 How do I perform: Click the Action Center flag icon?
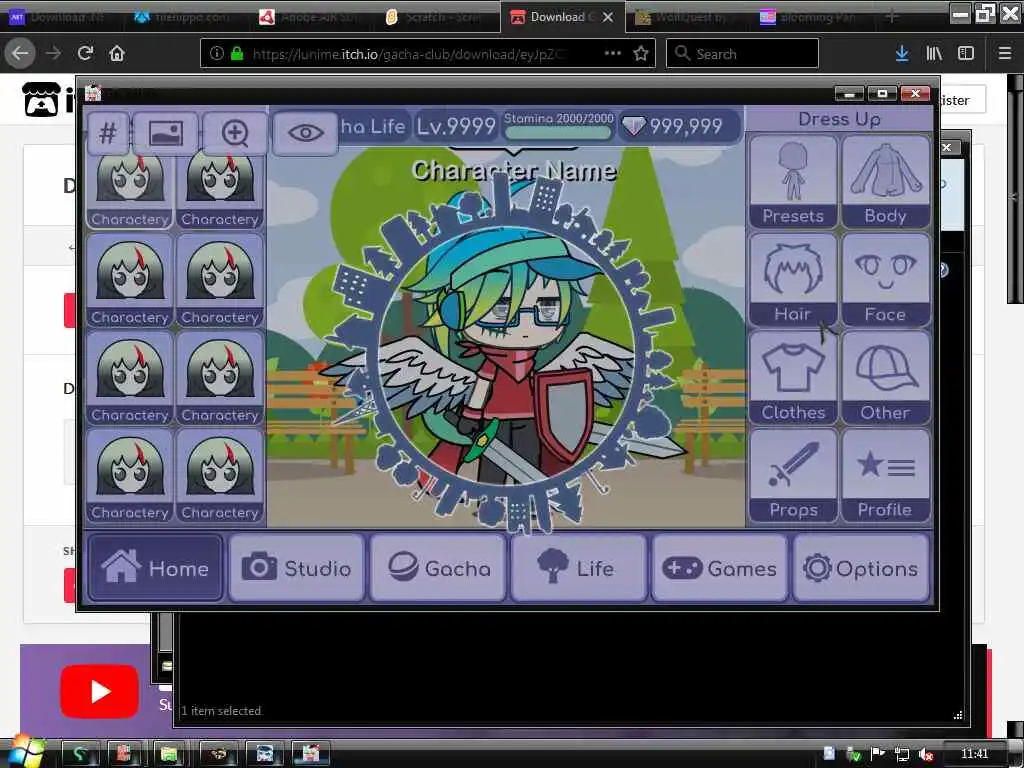coord(878,754)
